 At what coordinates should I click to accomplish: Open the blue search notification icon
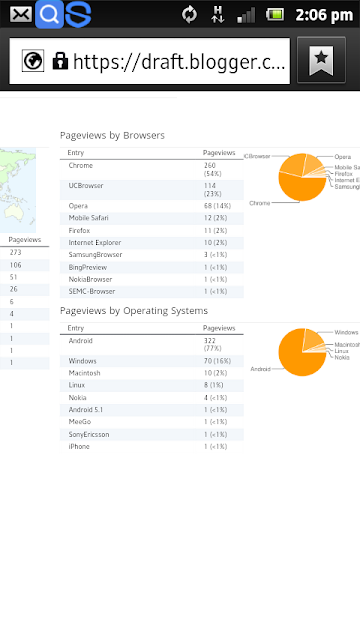pyautogui.click(x=49, y=14)
